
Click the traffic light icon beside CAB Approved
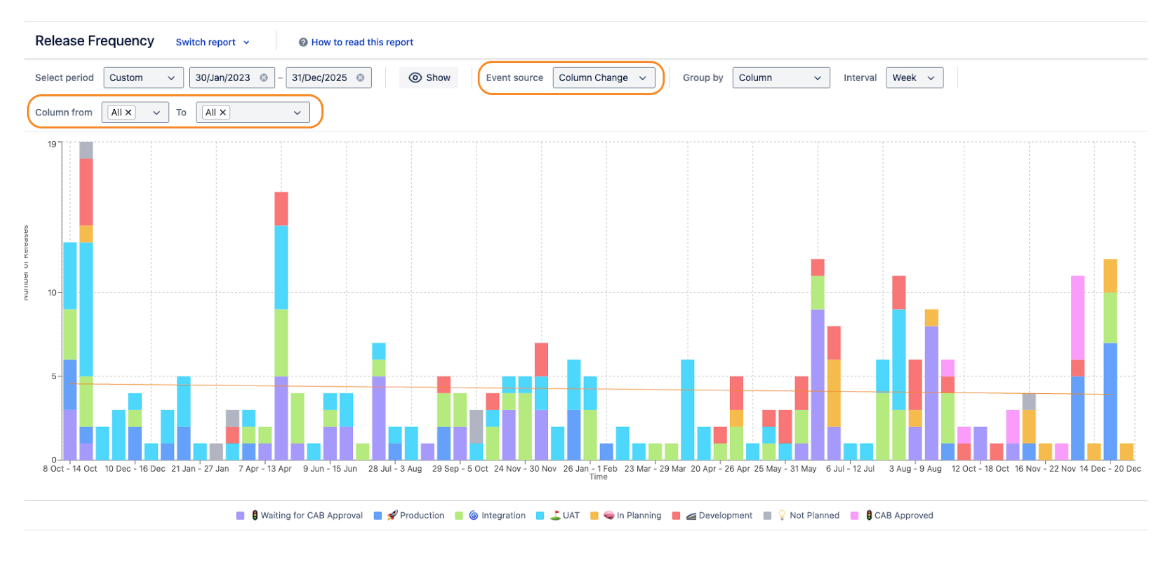point(868,515)
